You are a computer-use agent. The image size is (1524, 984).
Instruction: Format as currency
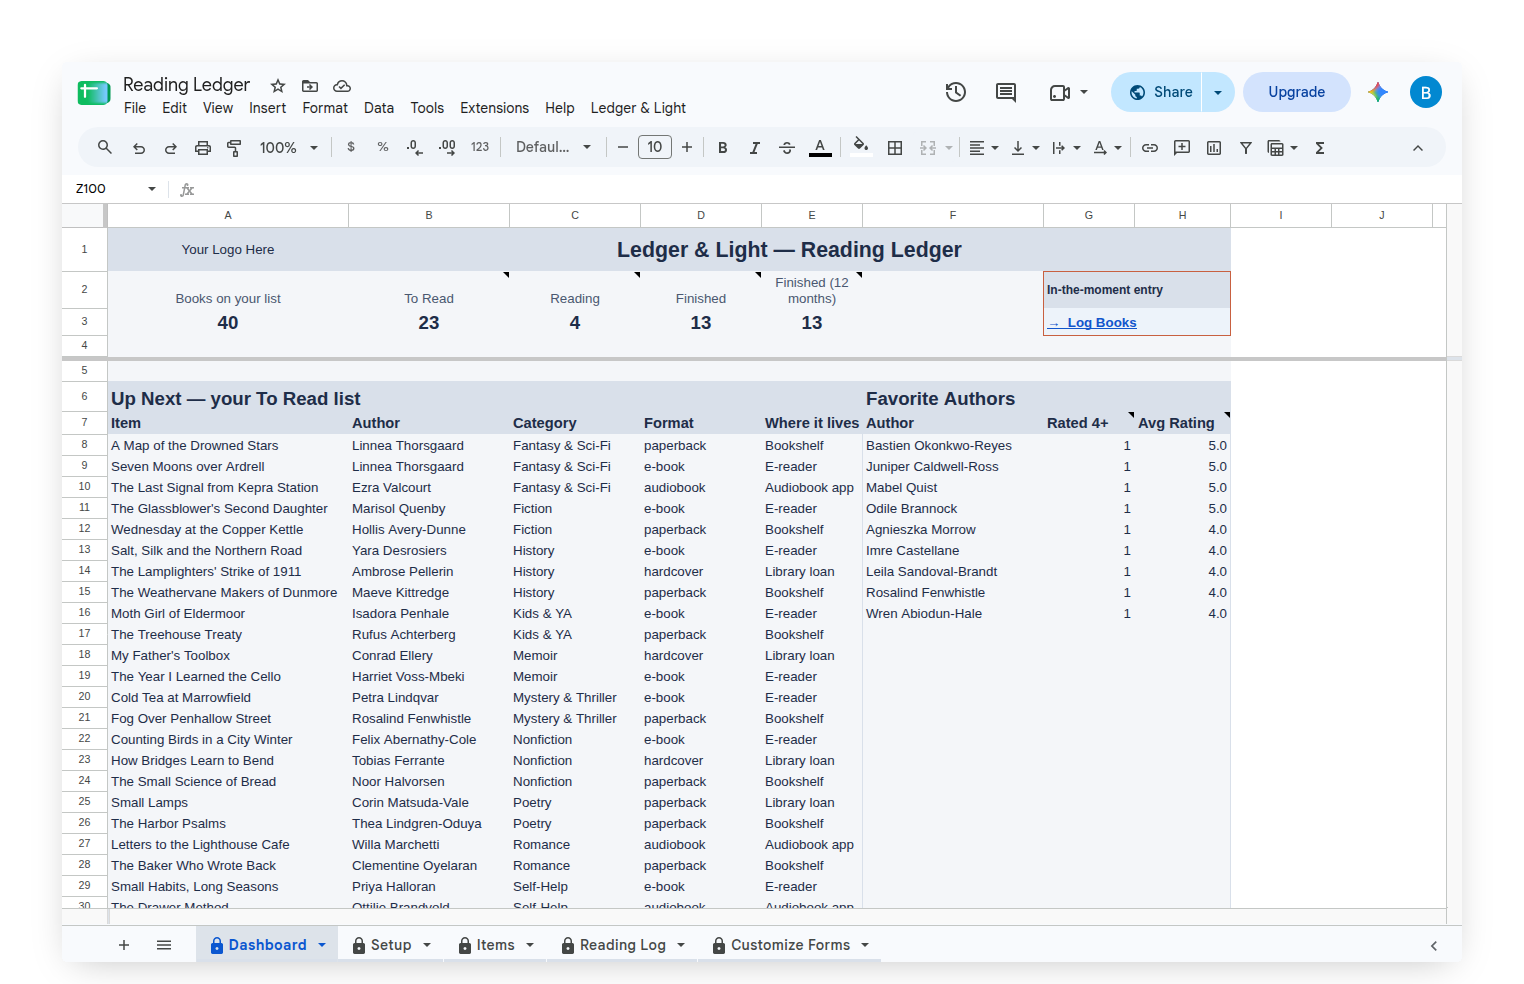tap(351, 147)
